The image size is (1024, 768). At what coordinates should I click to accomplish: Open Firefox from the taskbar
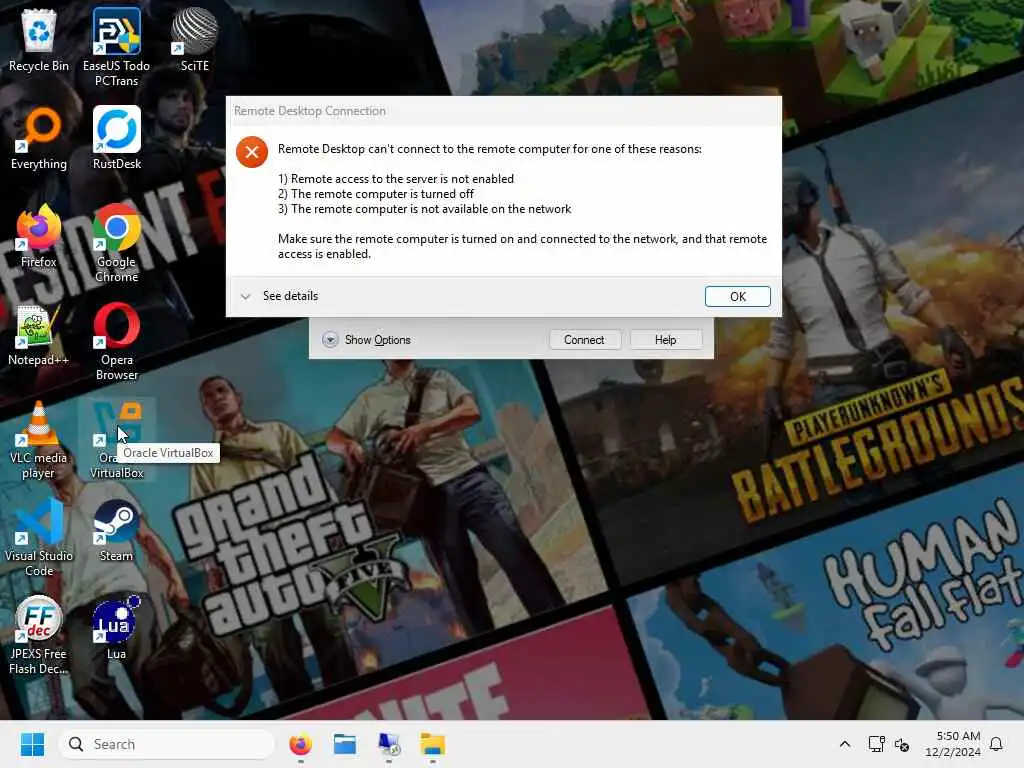pyautogui.click(x=300, y=744)
